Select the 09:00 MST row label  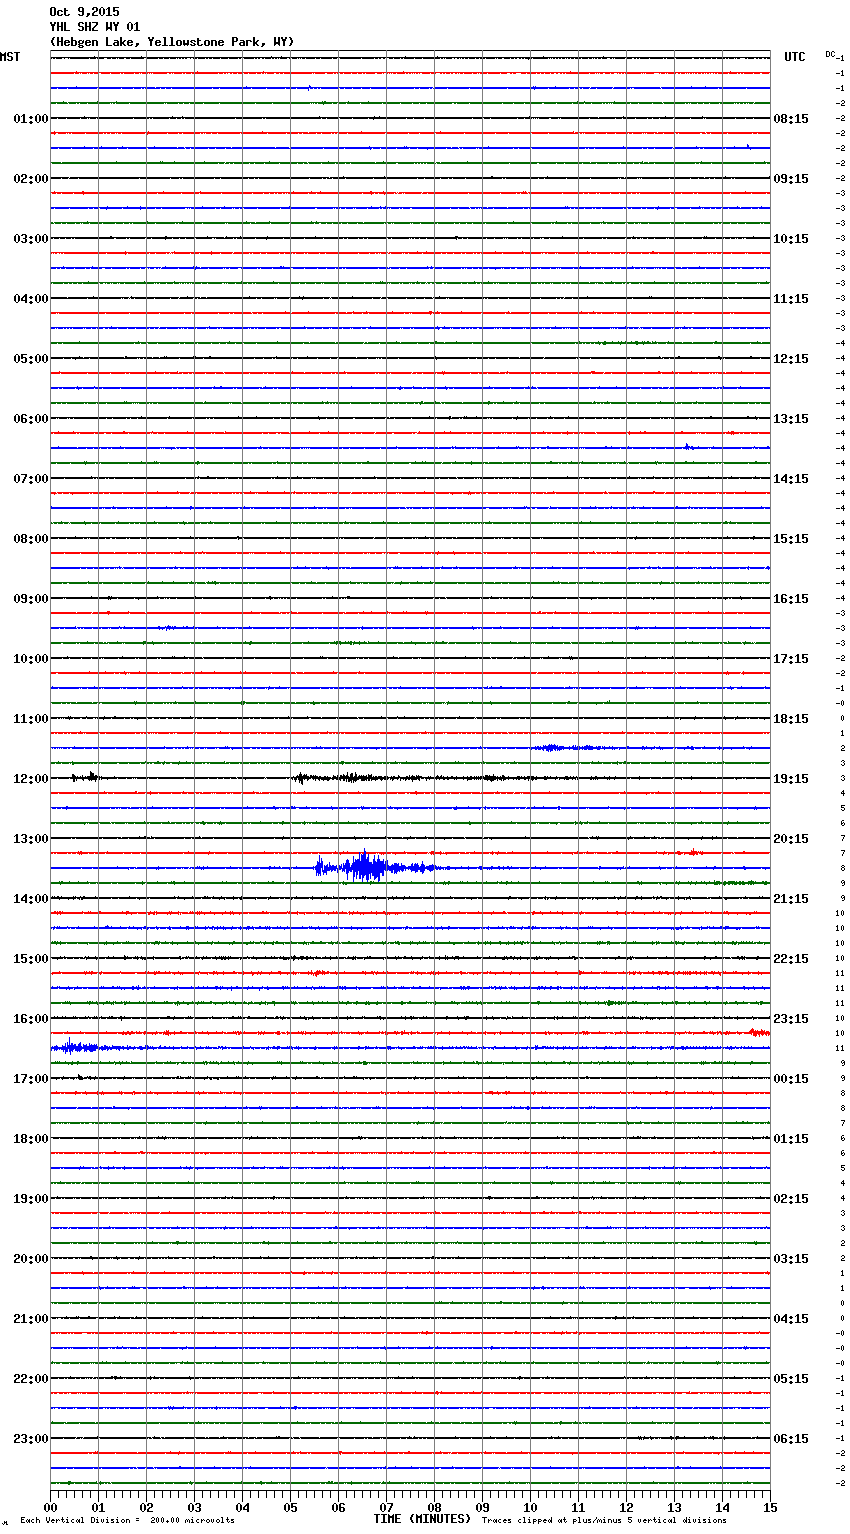click(x=30, y=599)
